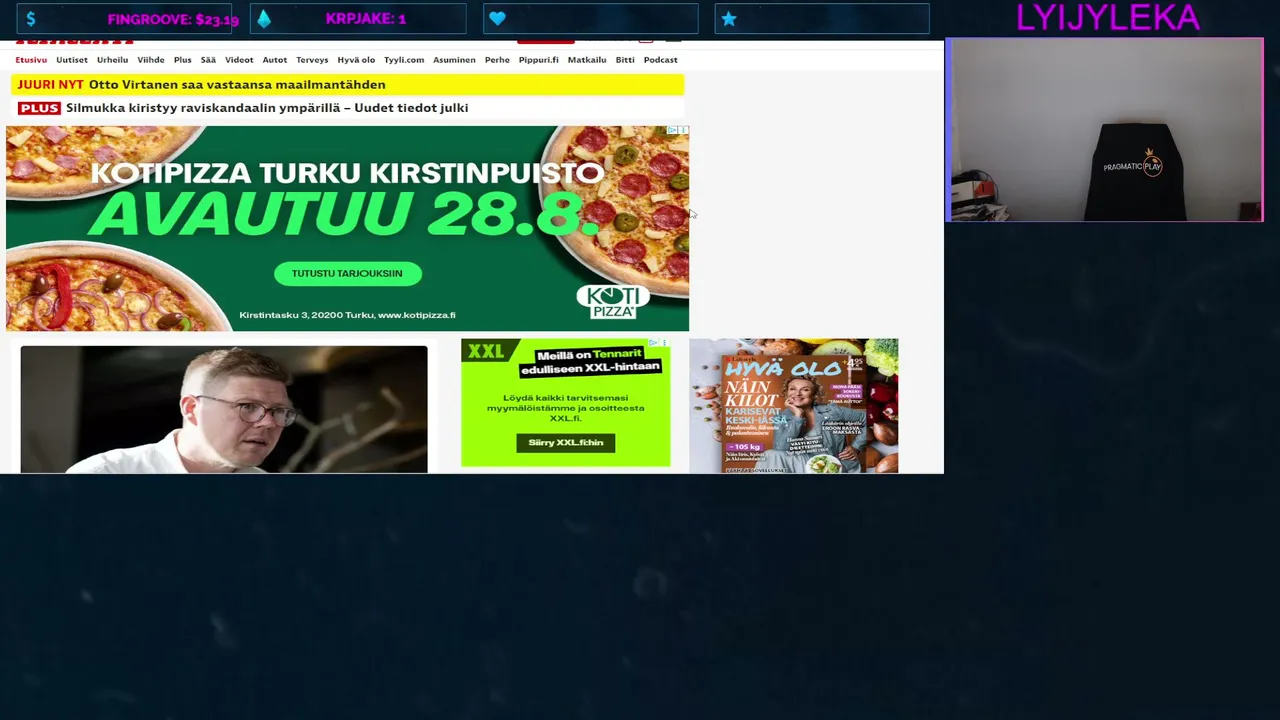Open the Perhe family section
The height and width of the screenshot is (720, 1280).
coord(497,60)
